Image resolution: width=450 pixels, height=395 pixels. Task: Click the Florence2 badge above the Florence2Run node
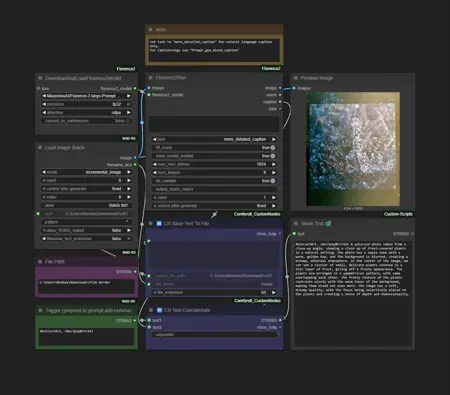[271, 69]
